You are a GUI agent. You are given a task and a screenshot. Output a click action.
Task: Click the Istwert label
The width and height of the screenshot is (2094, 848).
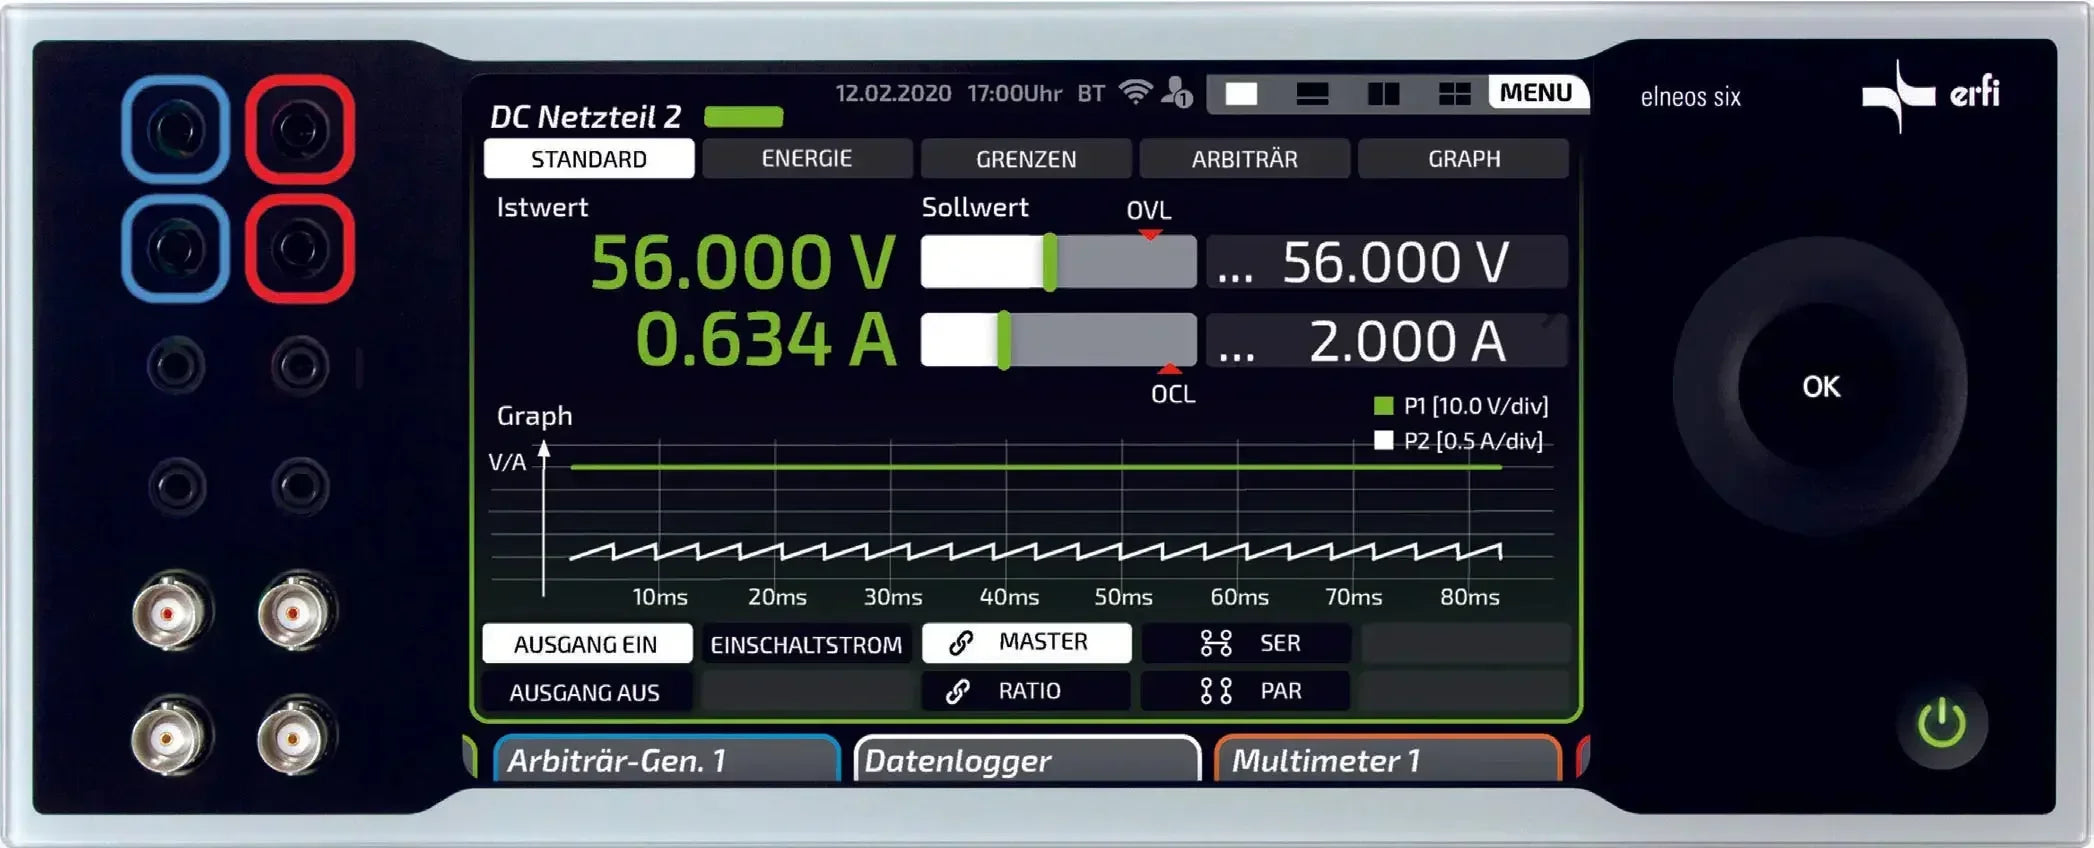point(542,207)
